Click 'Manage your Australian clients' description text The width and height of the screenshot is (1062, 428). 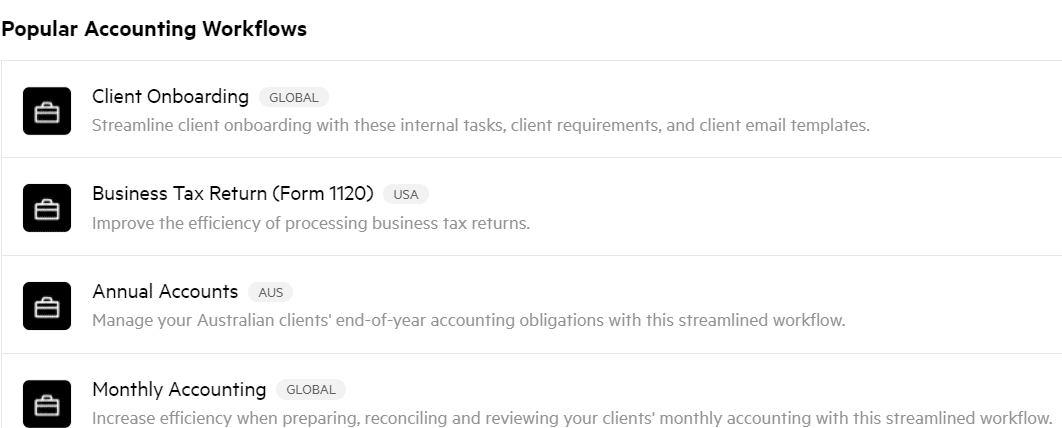point(469,320)
